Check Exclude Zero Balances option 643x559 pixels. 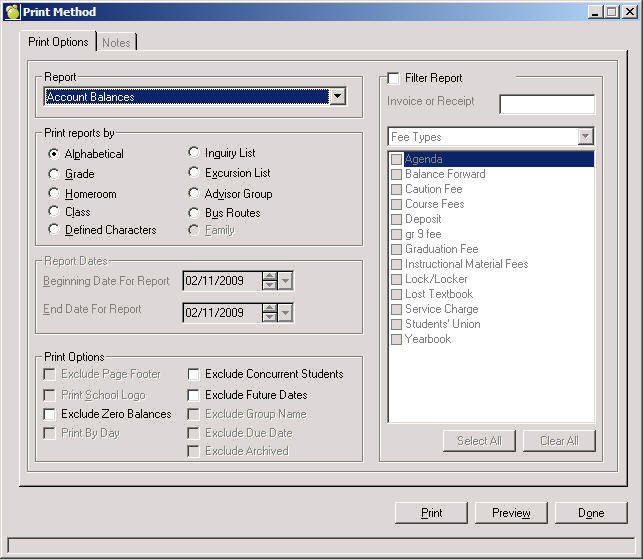click(x=50, y=414)
